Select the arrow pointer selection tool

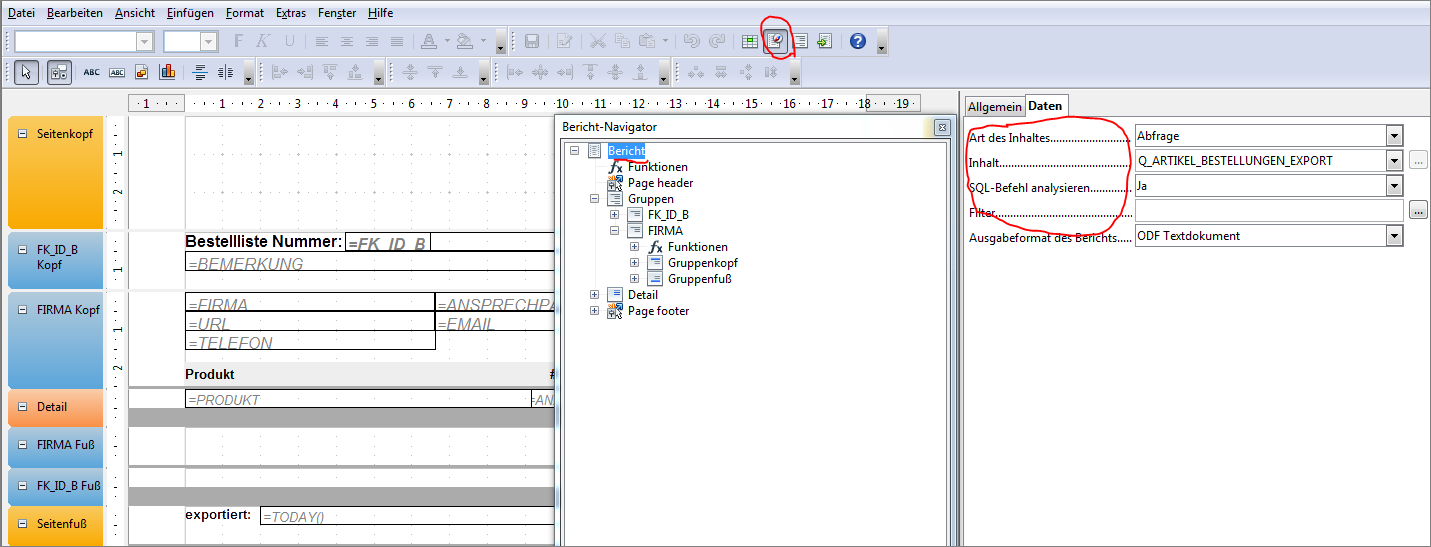[27, 72]
